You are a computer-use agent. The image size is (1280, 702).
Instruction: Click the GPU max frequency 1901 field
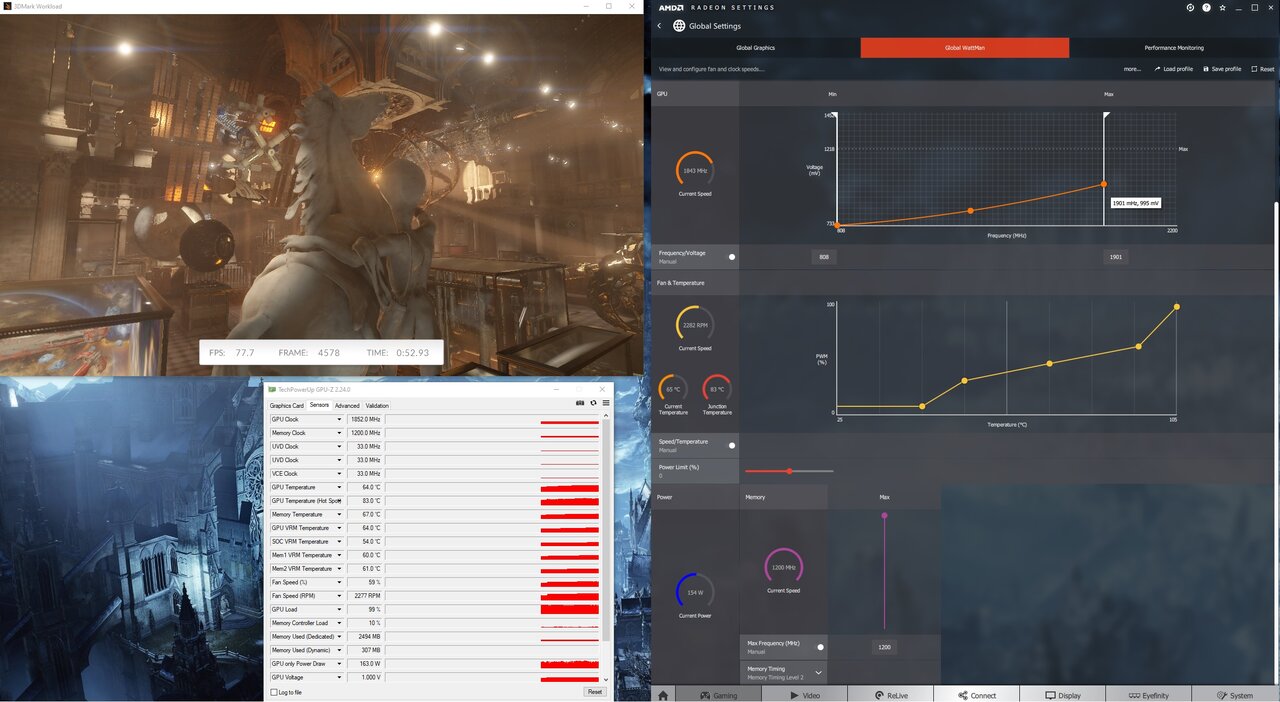point(1116,257)
